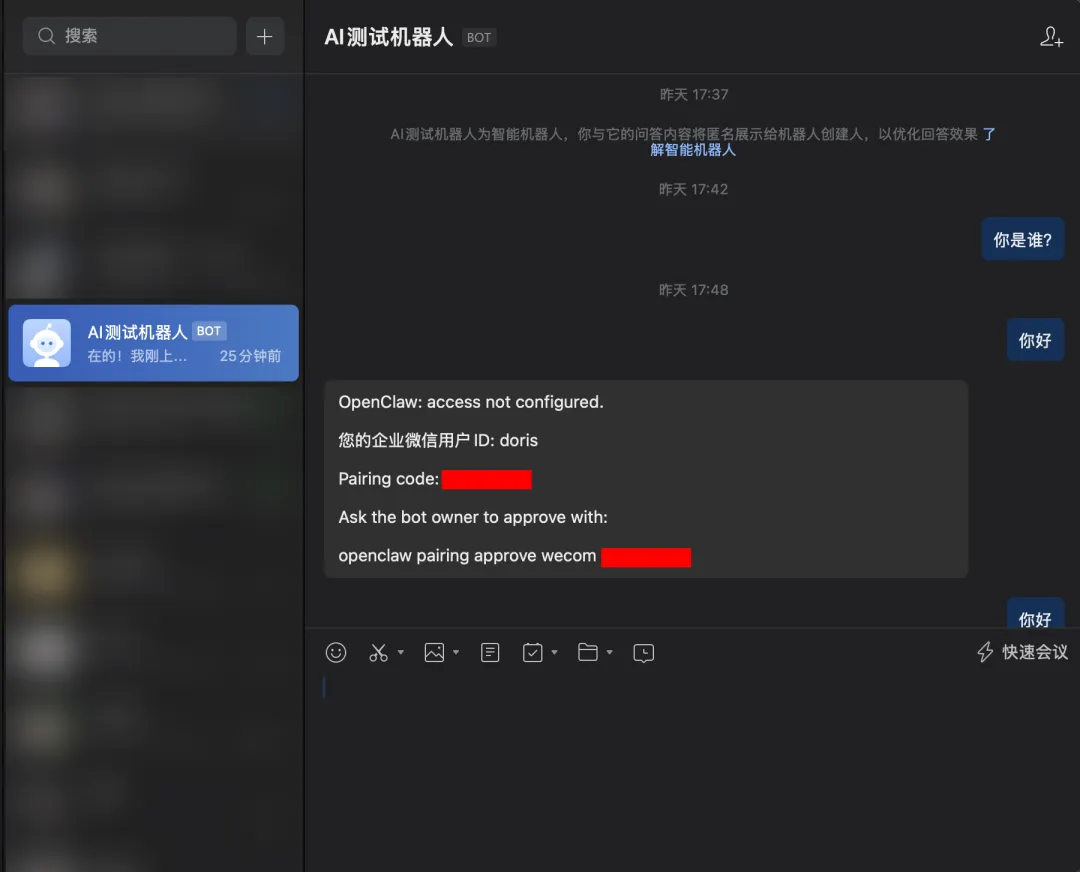
Task: Expand the image options dropdown arrow
Action: click(456, 652)
